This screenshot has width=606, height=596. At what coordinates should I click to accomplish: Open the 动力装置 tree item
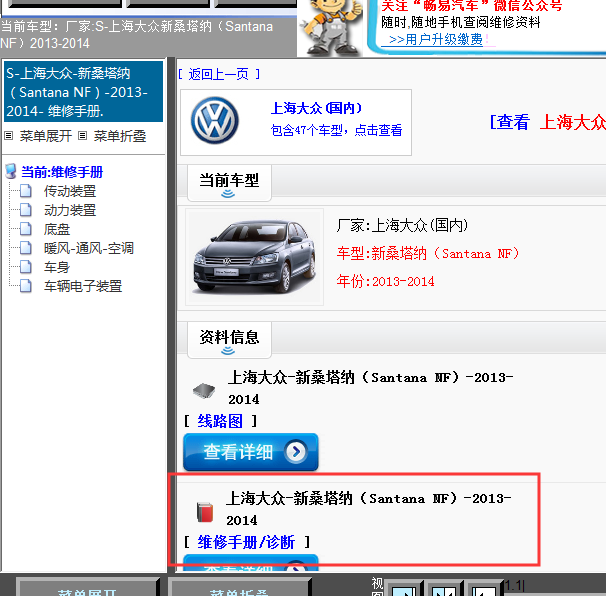coord(70,210)
